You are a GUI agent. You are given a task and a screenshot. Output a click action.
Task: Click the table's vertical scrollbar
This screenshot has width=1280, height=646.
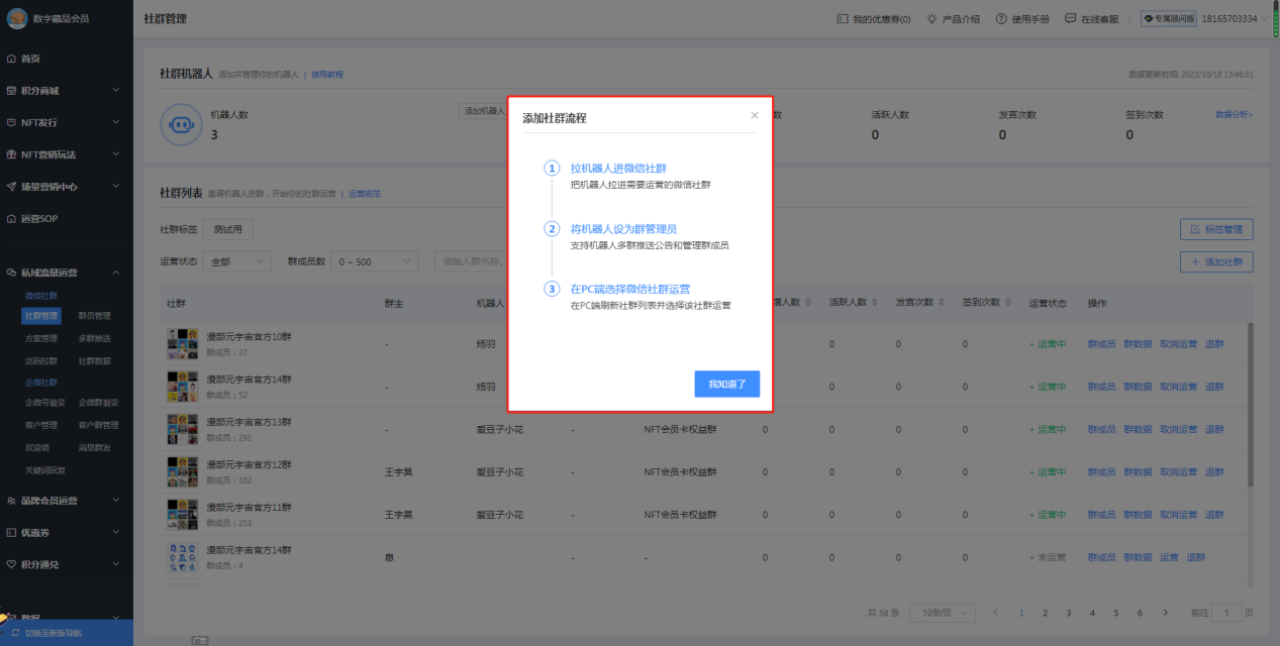[x=1250, y=400]
